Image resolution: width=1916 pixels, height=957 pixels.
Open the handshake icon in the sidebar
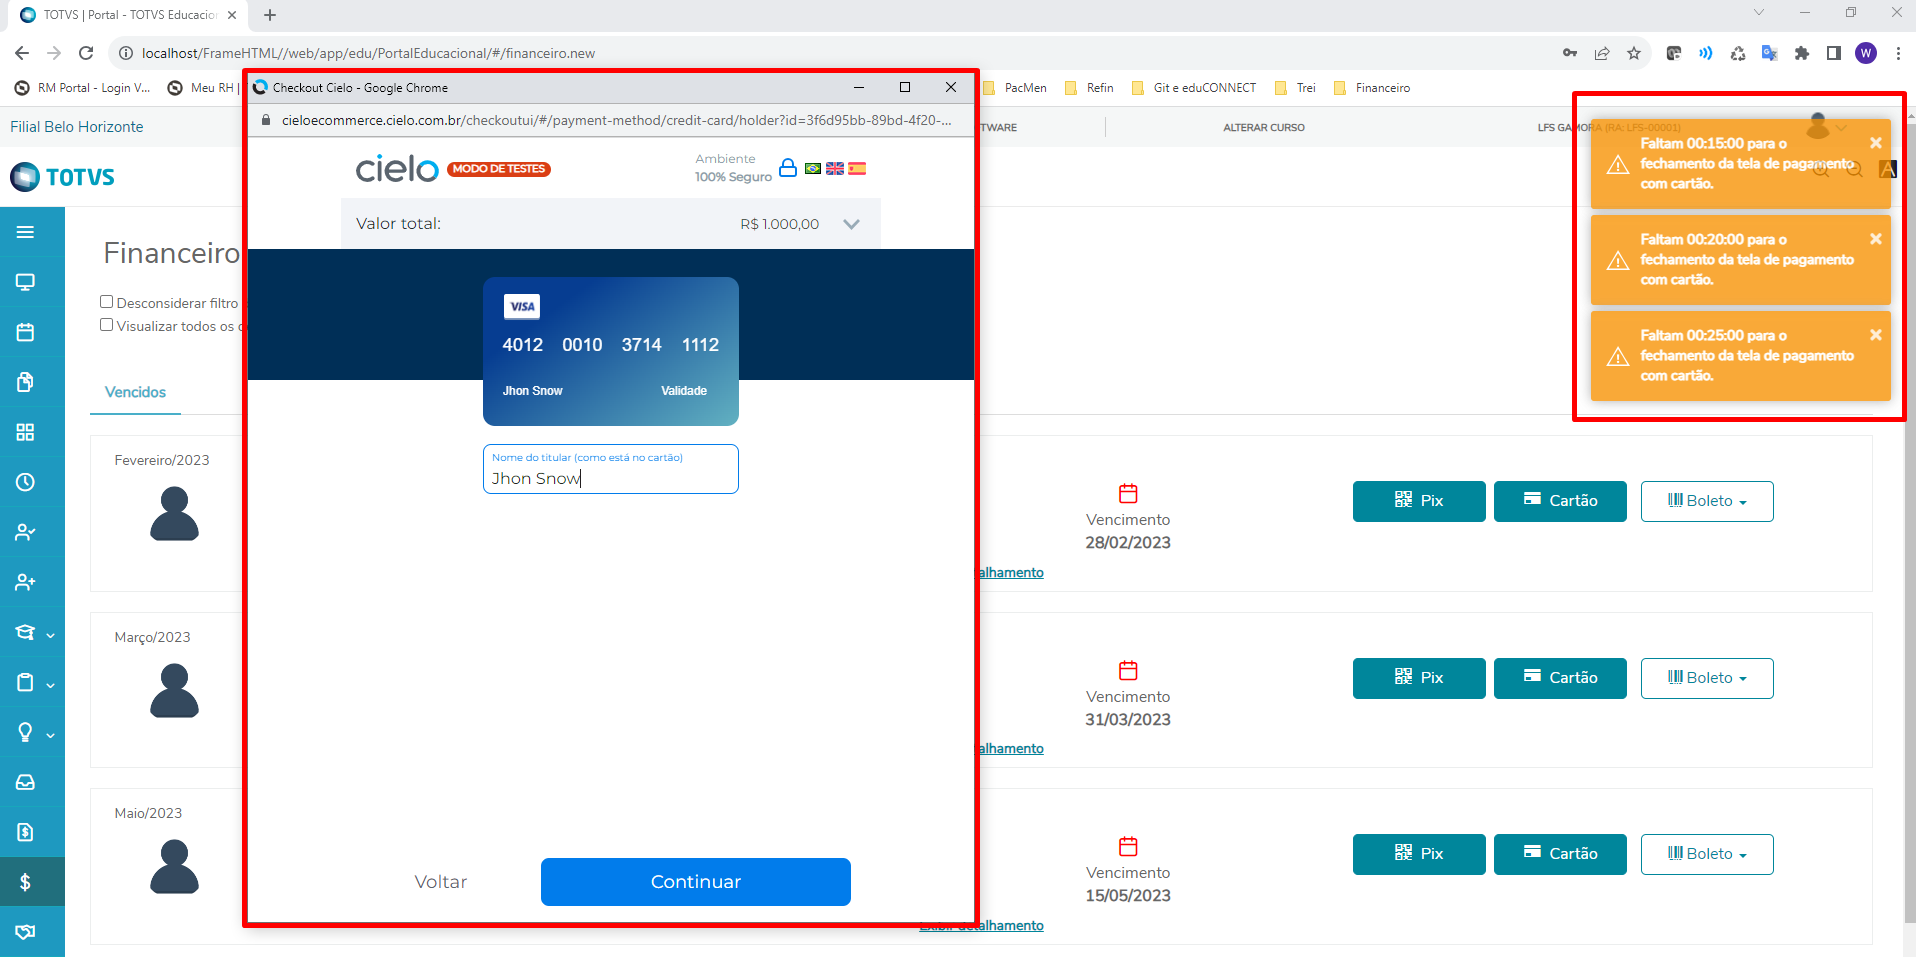tap(26, 932)
